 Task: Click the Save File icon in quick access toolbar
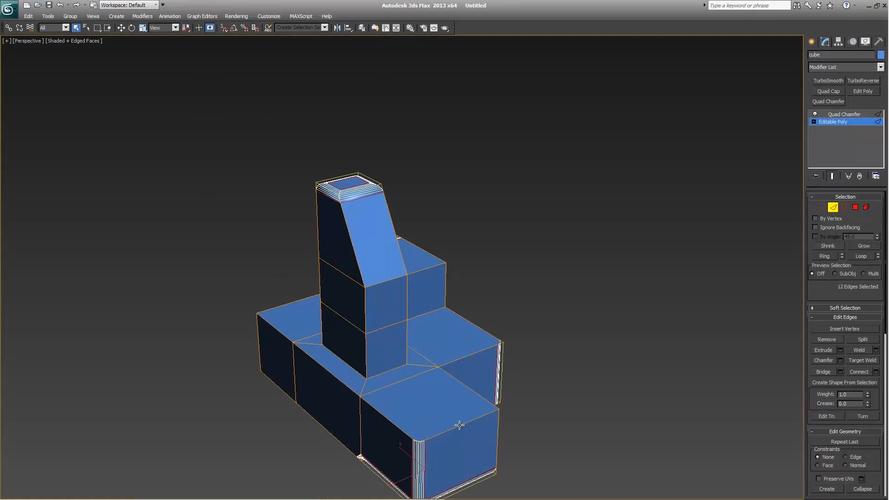[48, 5]
